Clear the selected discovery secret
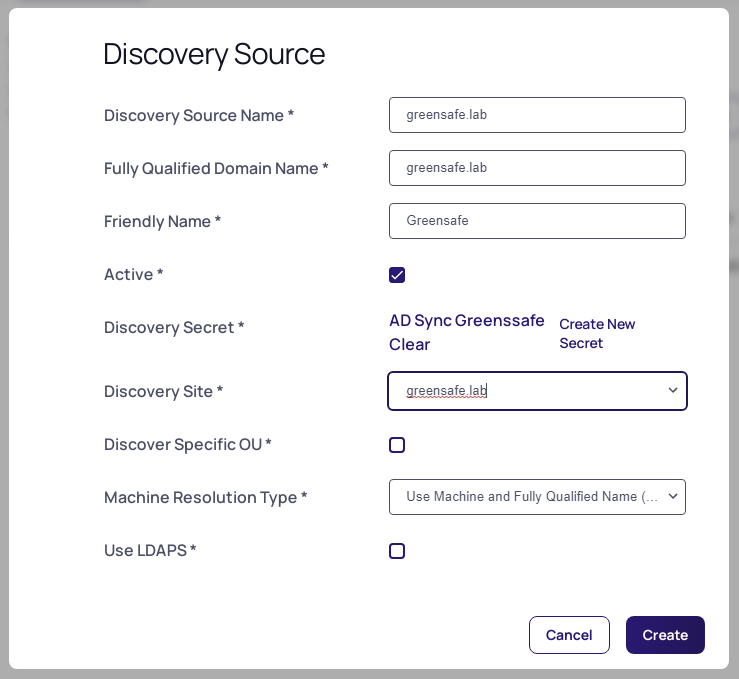 tap(410, 344)
